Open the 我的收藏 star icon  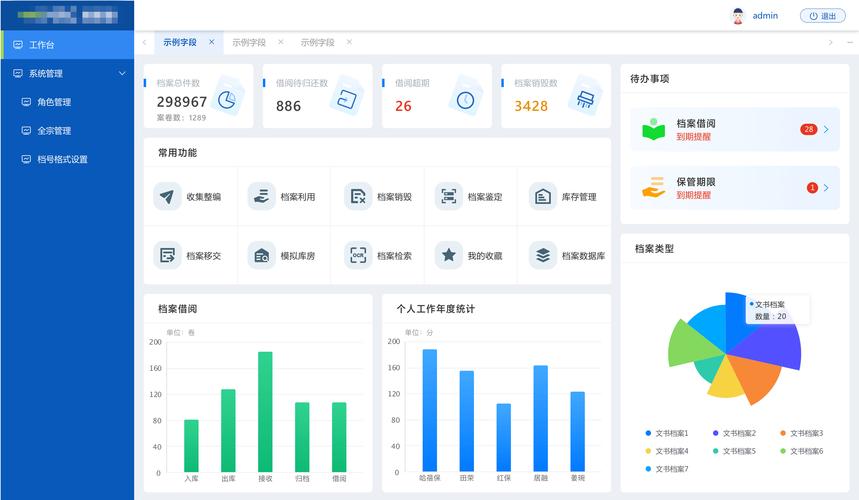pyautogui.click(x=449, y=255)
